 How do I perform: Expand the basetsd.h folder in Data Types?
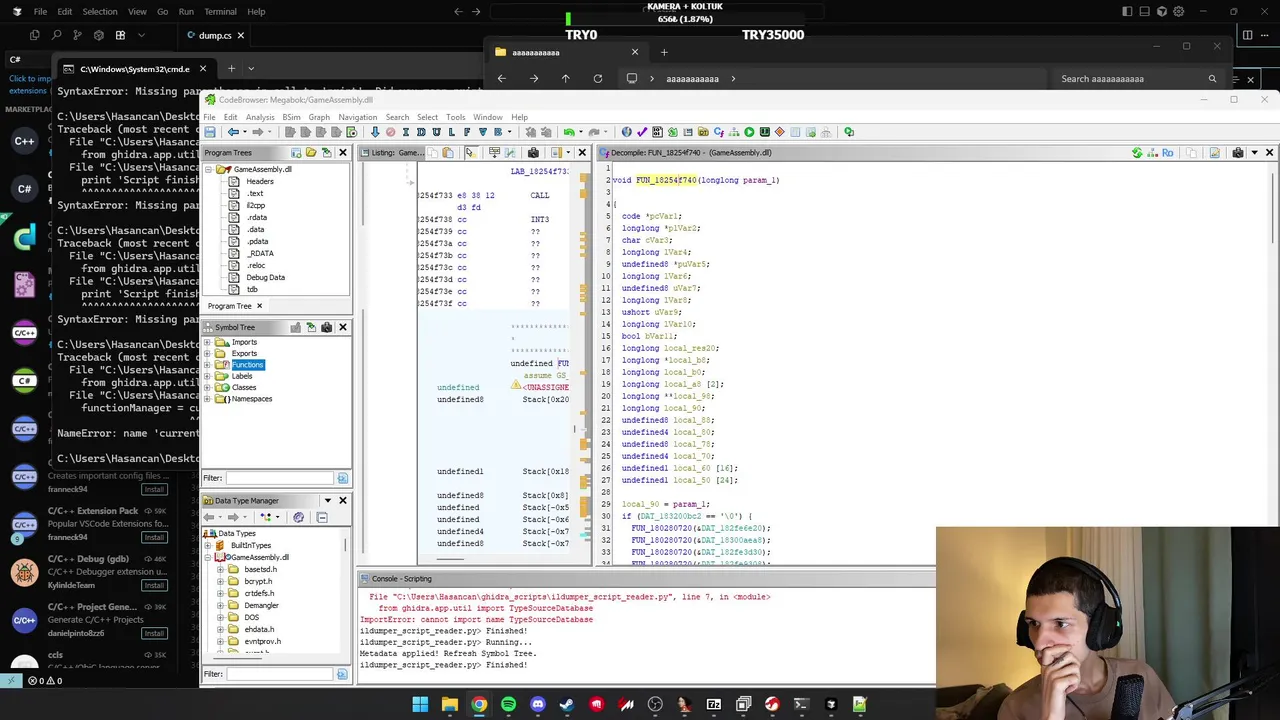coord(221,569)
